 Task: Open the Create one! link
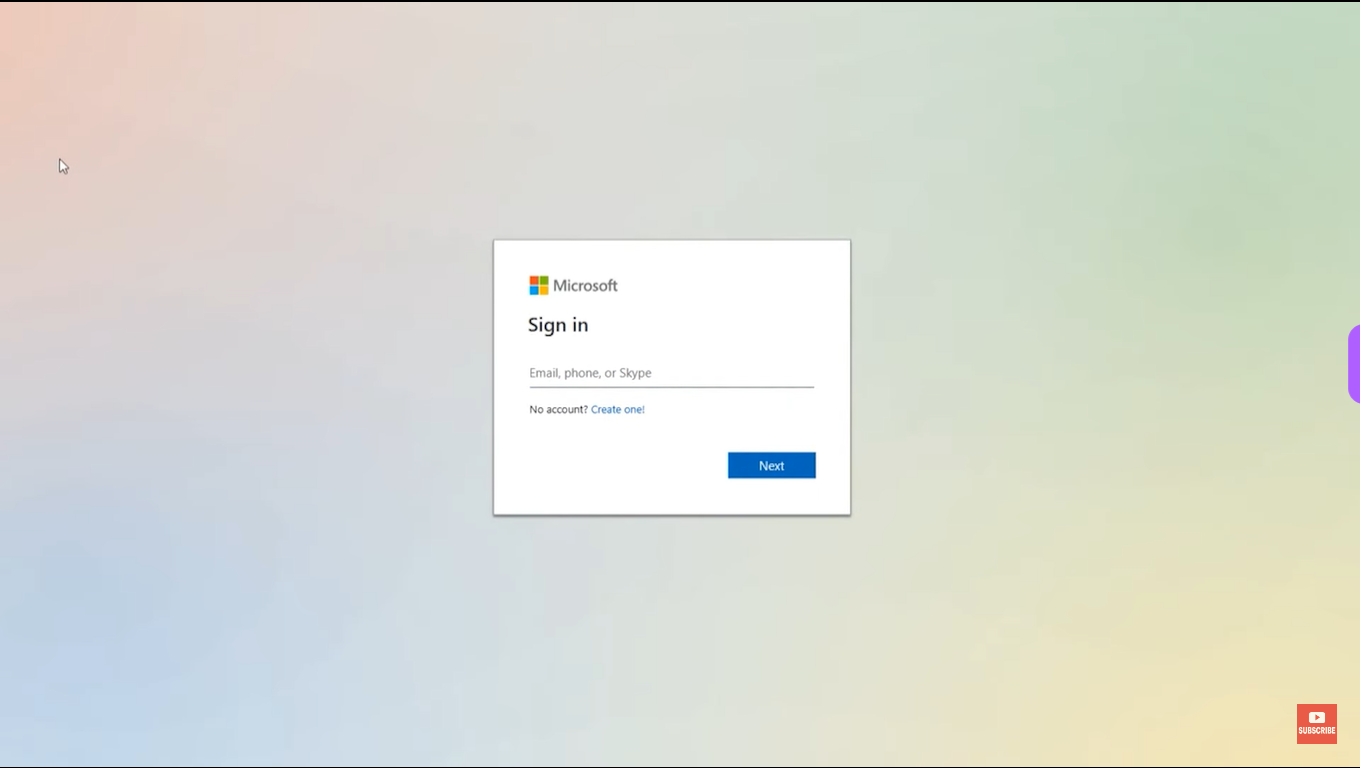(618, 410)
